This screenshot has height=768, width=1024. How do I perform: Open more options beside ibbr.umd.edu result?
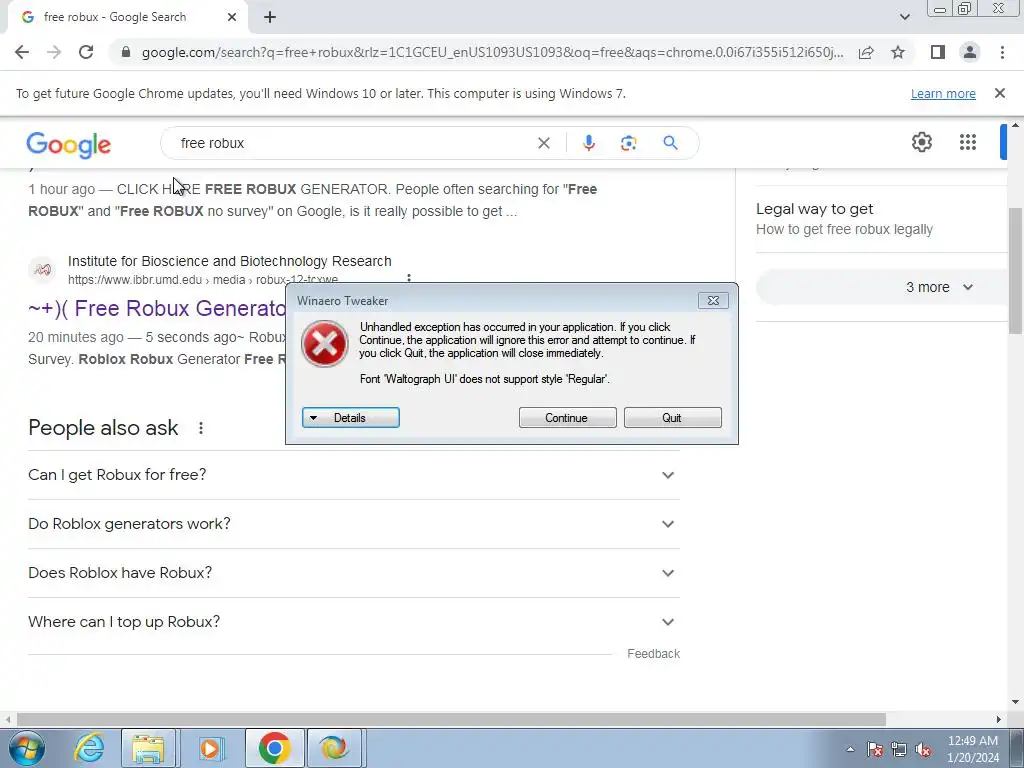click(x=409, y=279)
